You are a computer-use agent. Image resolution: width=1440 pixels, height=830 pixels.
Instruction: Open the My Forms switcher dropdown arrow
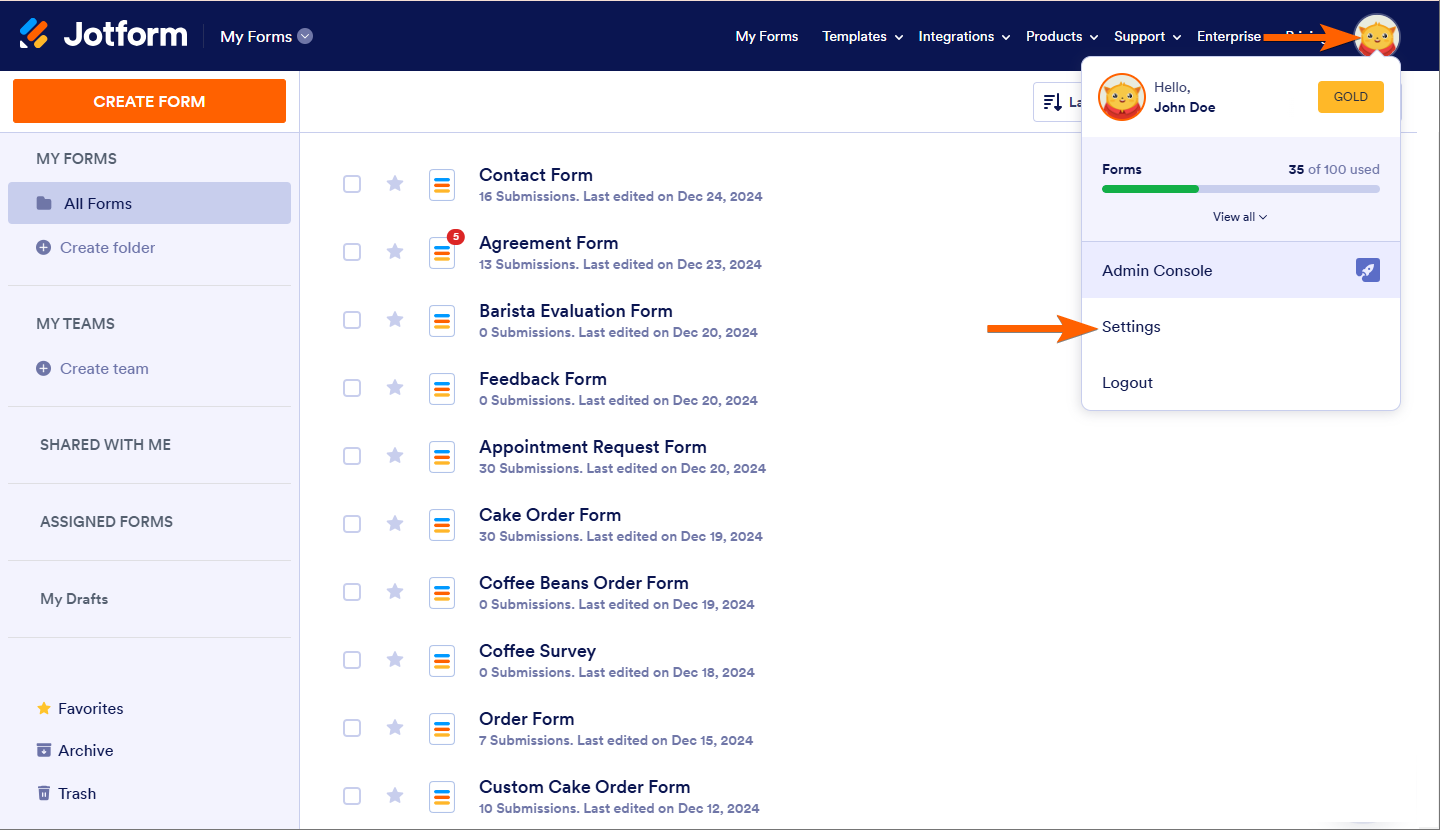[306, 36]
